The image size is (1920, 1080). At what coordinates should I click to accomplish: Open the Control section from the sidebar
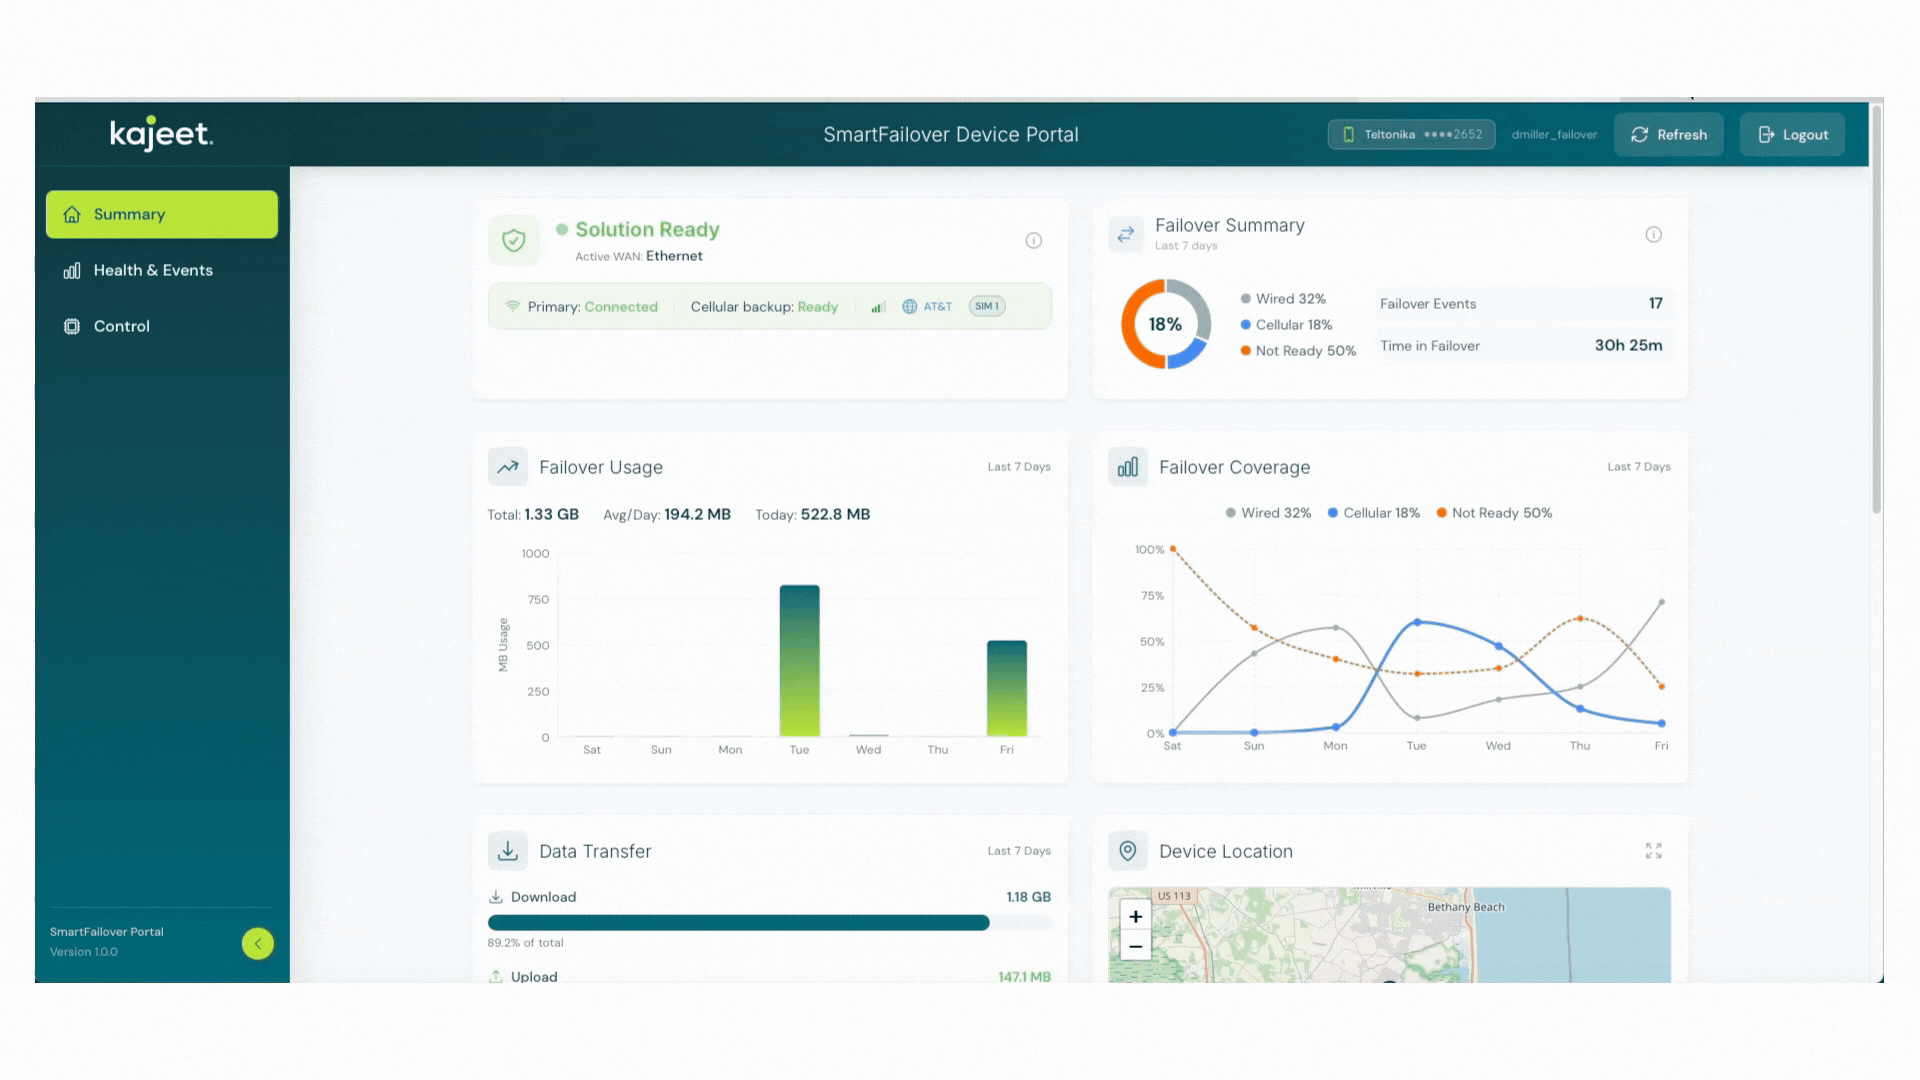pos(121,326)
